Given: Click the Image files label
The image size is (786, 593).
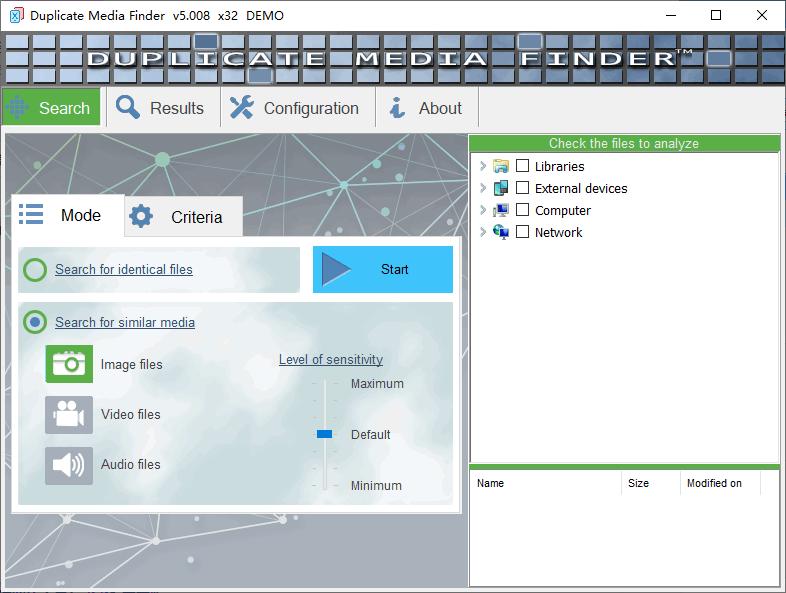Looking at the screenshot, I should [131, 364].
